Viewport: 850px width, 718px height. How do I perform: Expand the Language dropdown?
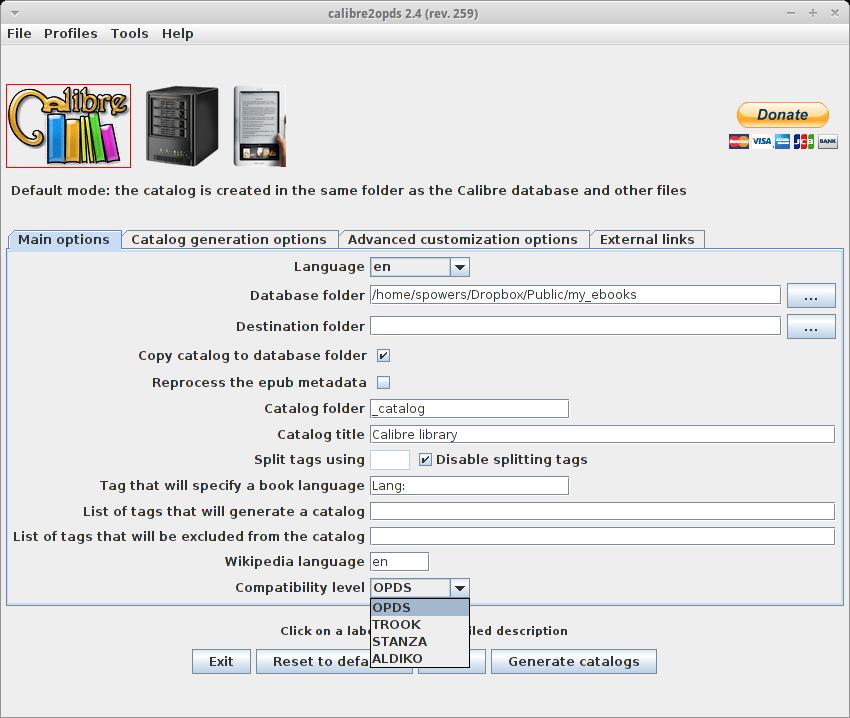tap(459, 267)
